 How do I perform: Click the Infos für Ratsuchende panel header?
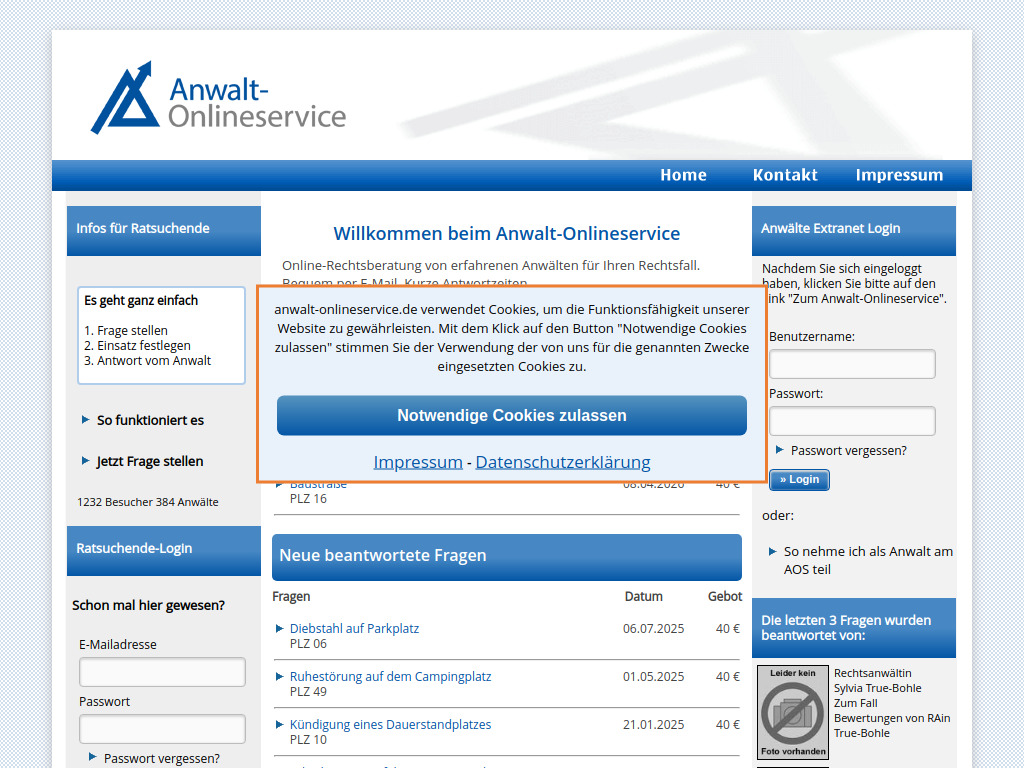[x=163, y=231]
